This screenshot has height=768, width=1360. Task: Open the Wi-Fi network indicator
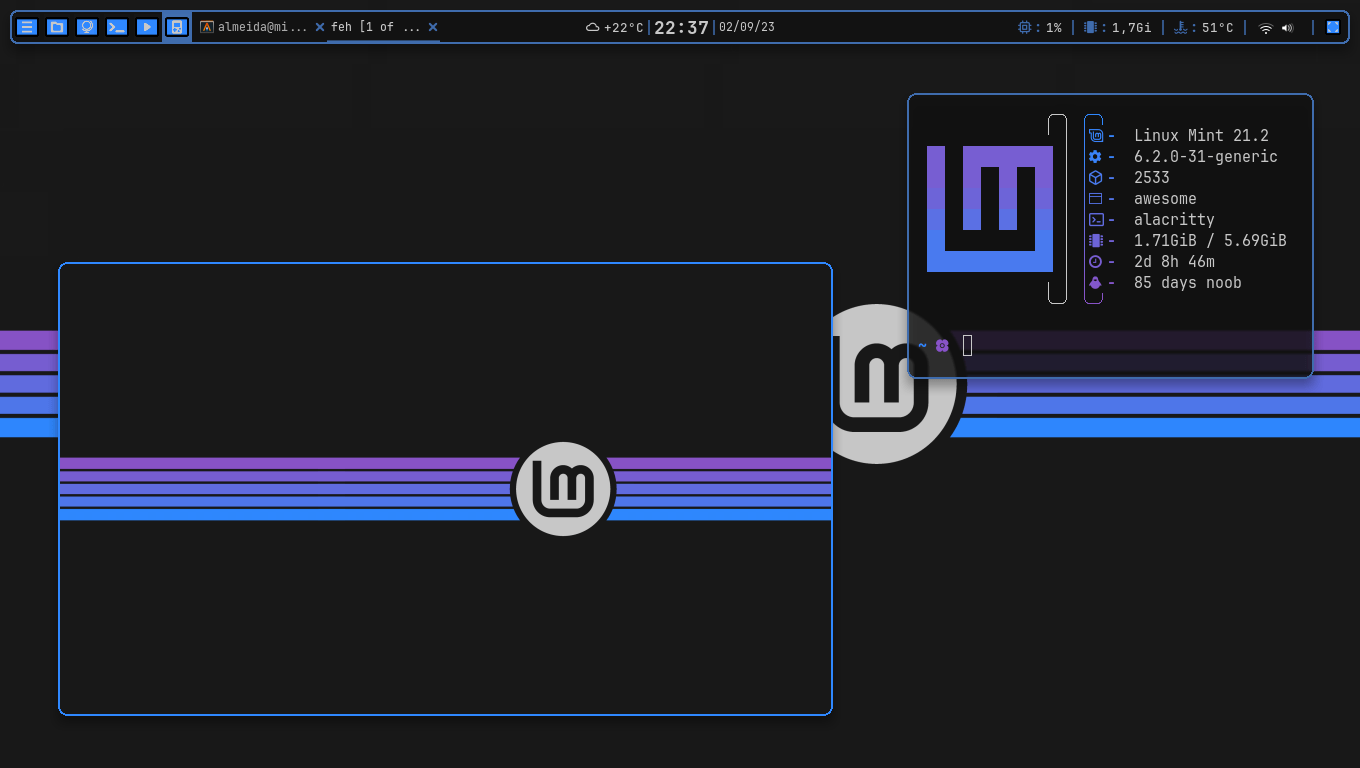coord(1266,28)
